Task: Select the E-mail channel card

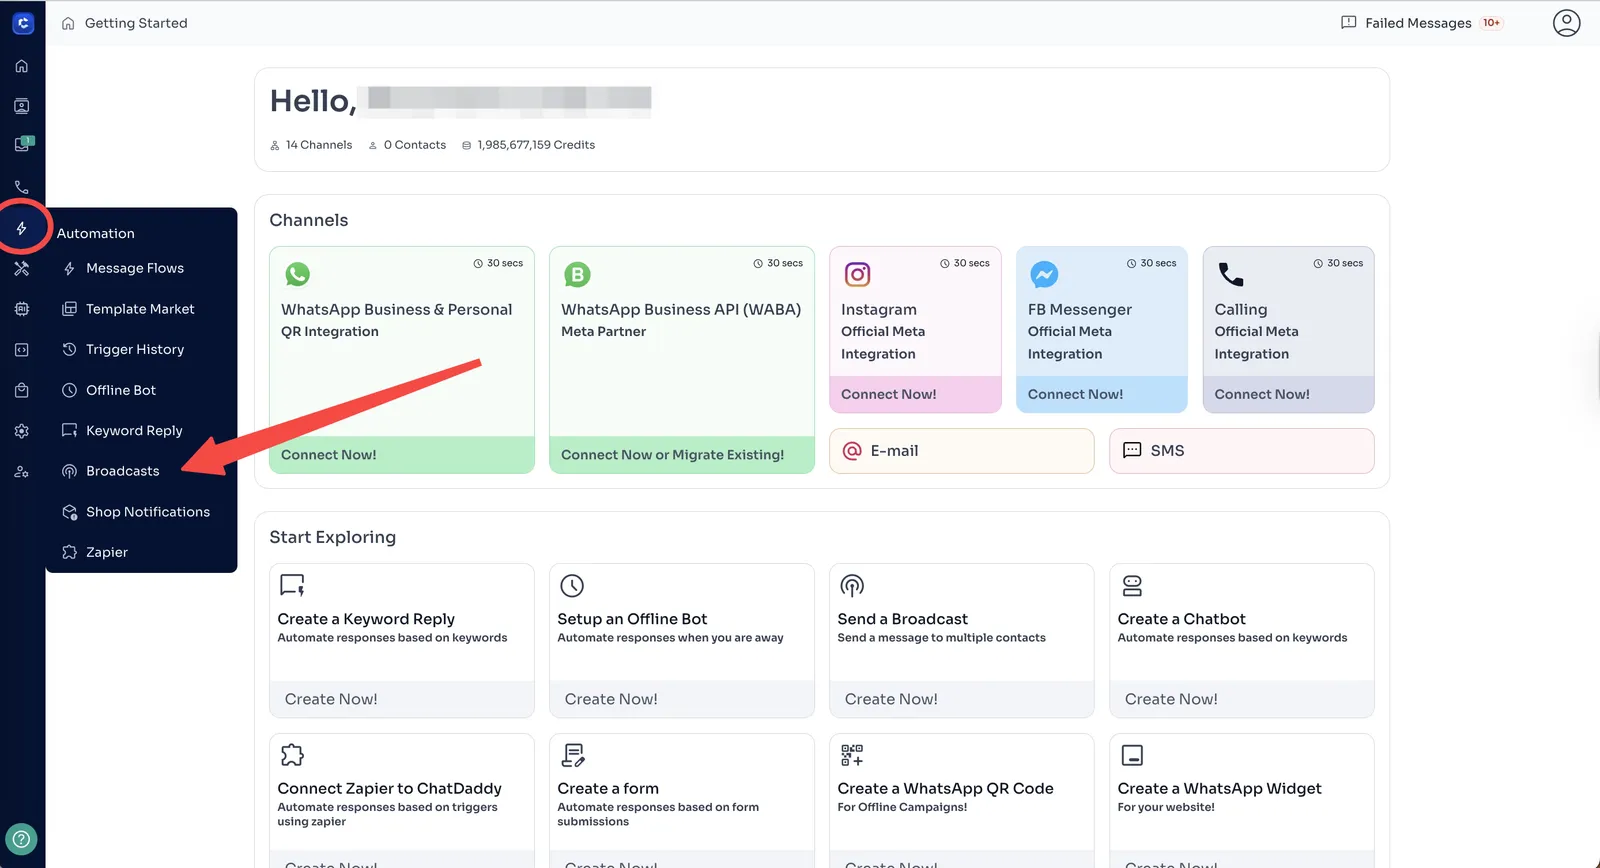Action: tap(961, 451)
